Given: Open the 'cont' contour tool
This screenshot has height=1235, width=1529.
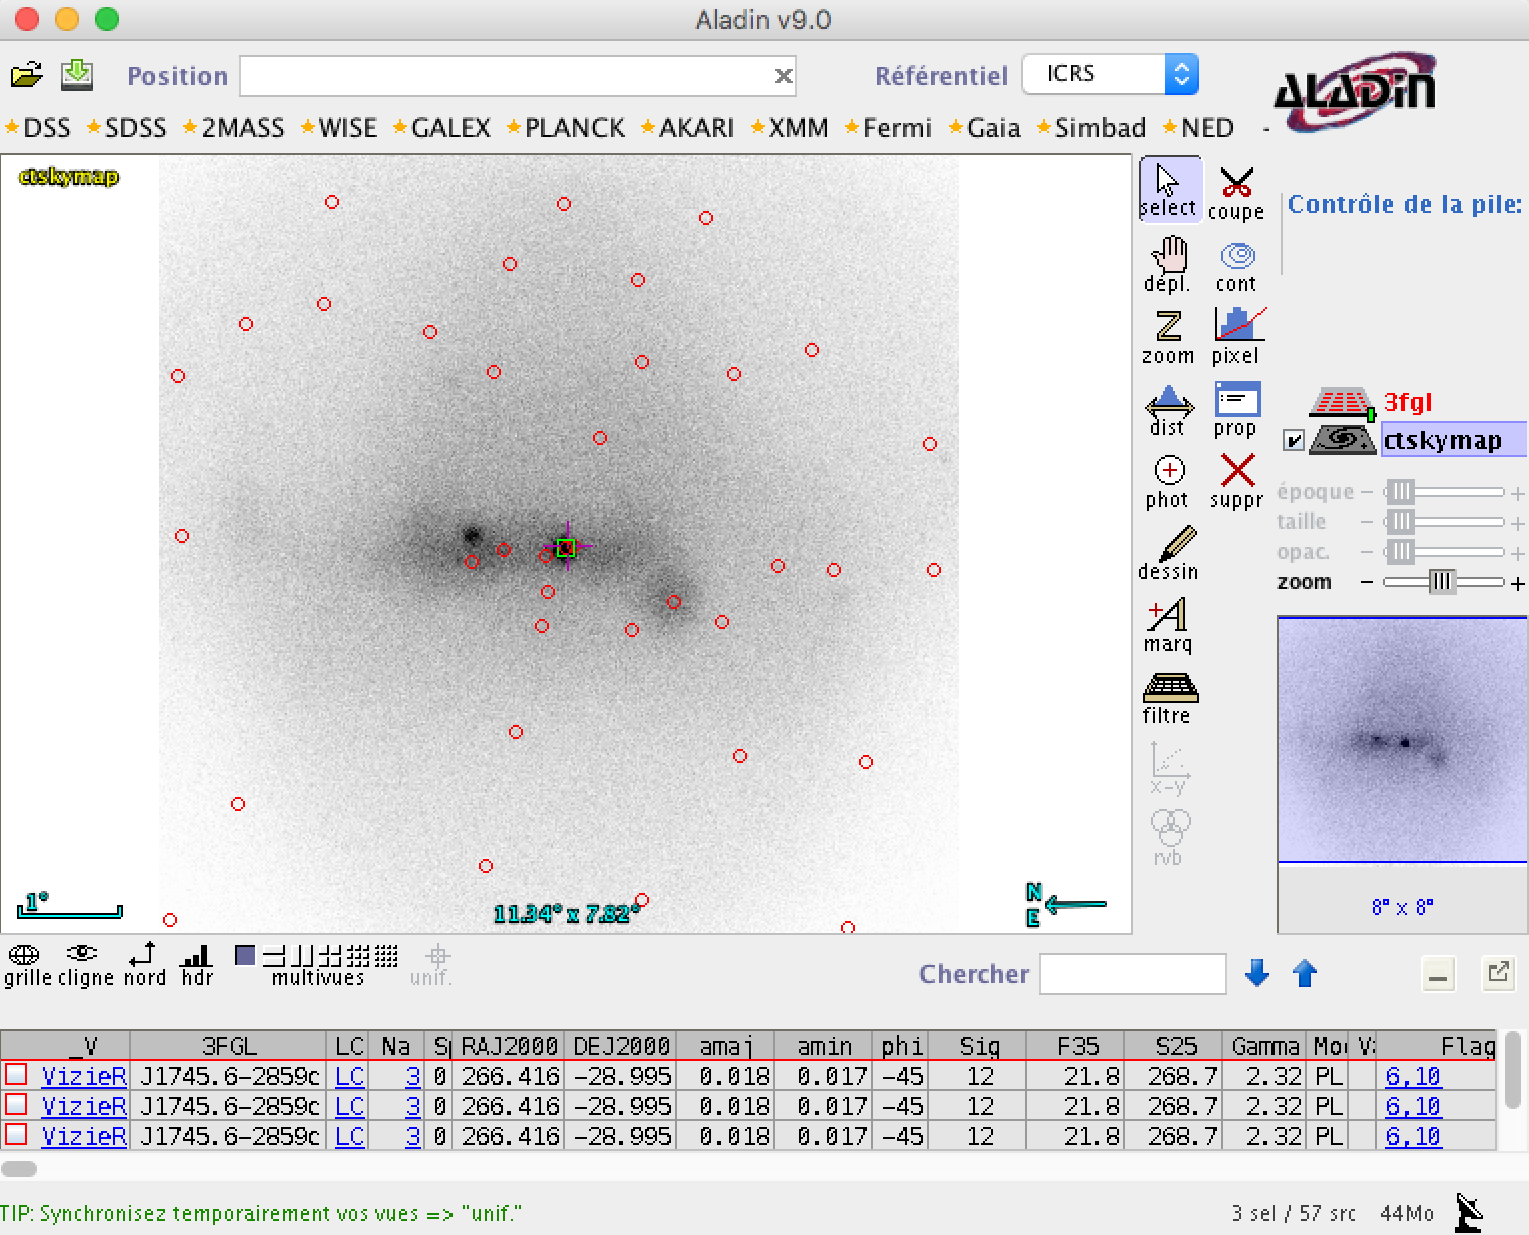Looking at the screenshot, I should point(1236,266).
